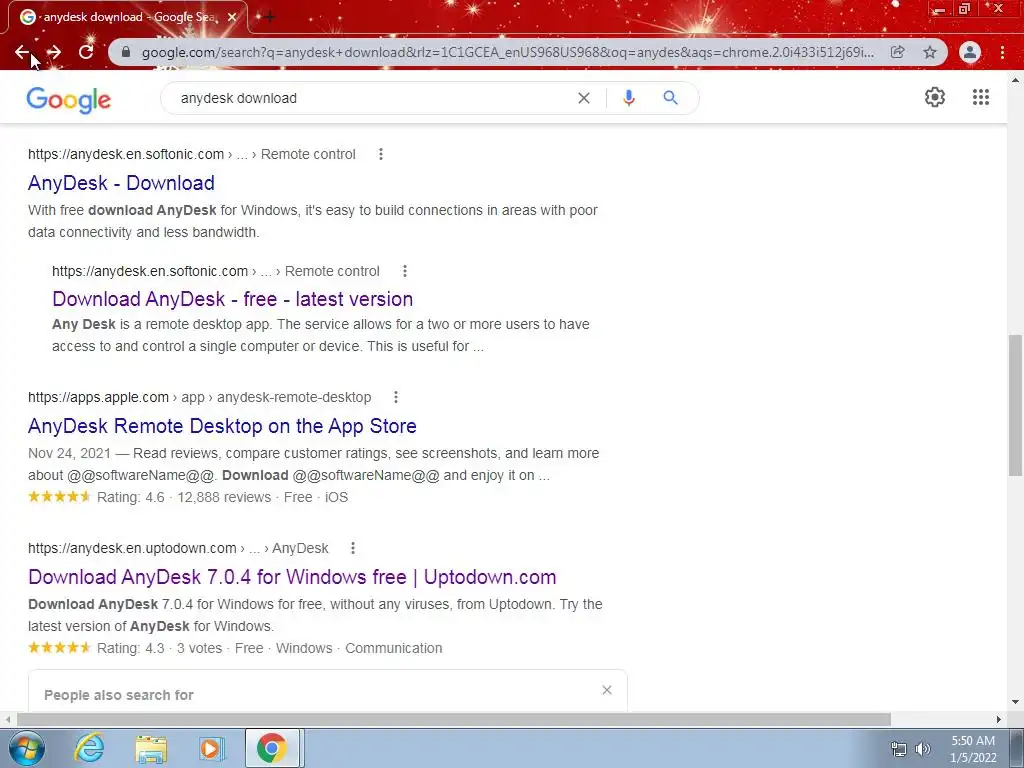Click "Rating: 4.3 · 3 votes" text
Viewport: 1024px width, 768px height.
[x=159, y=648]
